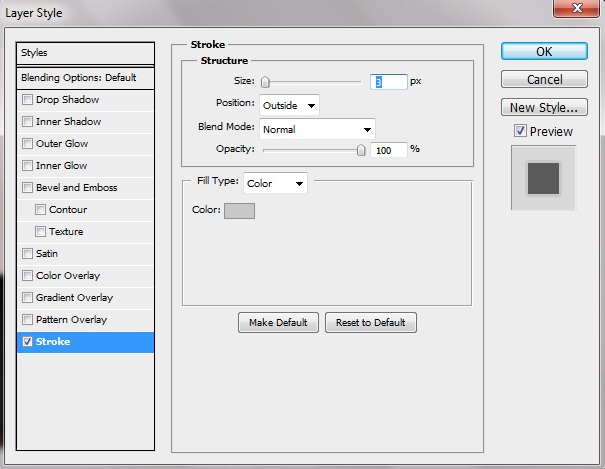Select the Outer Glow row label
605x469 pixels.
(x=62, y=143)
